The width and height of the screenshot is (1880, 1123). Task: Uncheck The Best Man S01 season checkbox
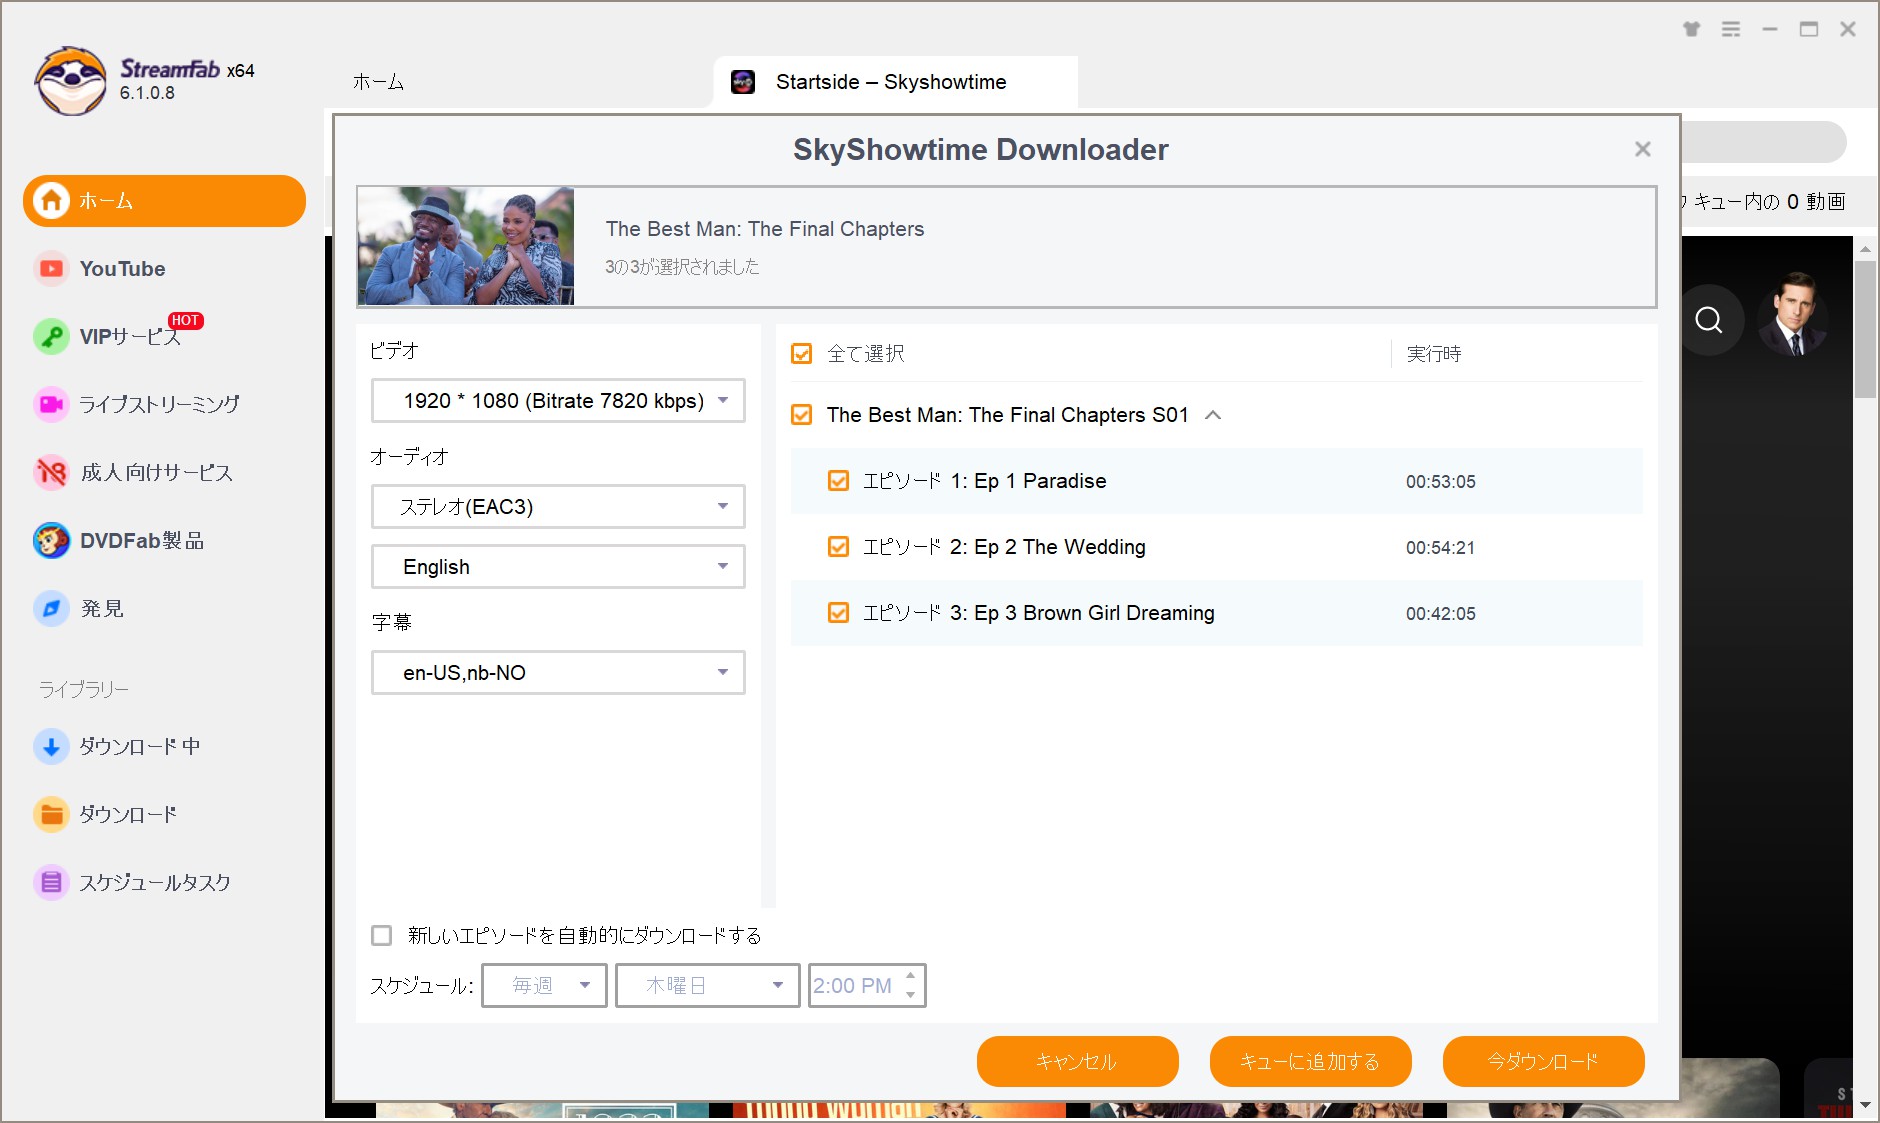(802, 415)
